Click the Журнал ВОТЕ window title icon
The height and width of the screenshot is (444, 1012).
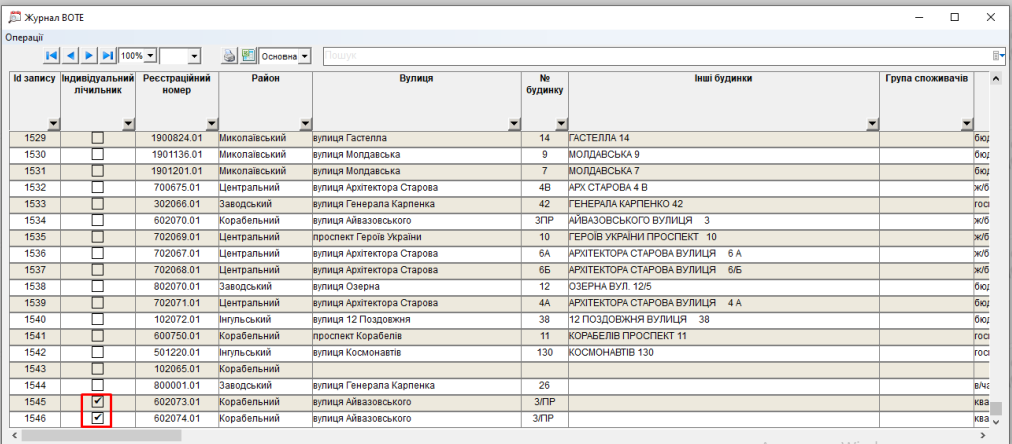pyautogui.click(x=14, y=17)
